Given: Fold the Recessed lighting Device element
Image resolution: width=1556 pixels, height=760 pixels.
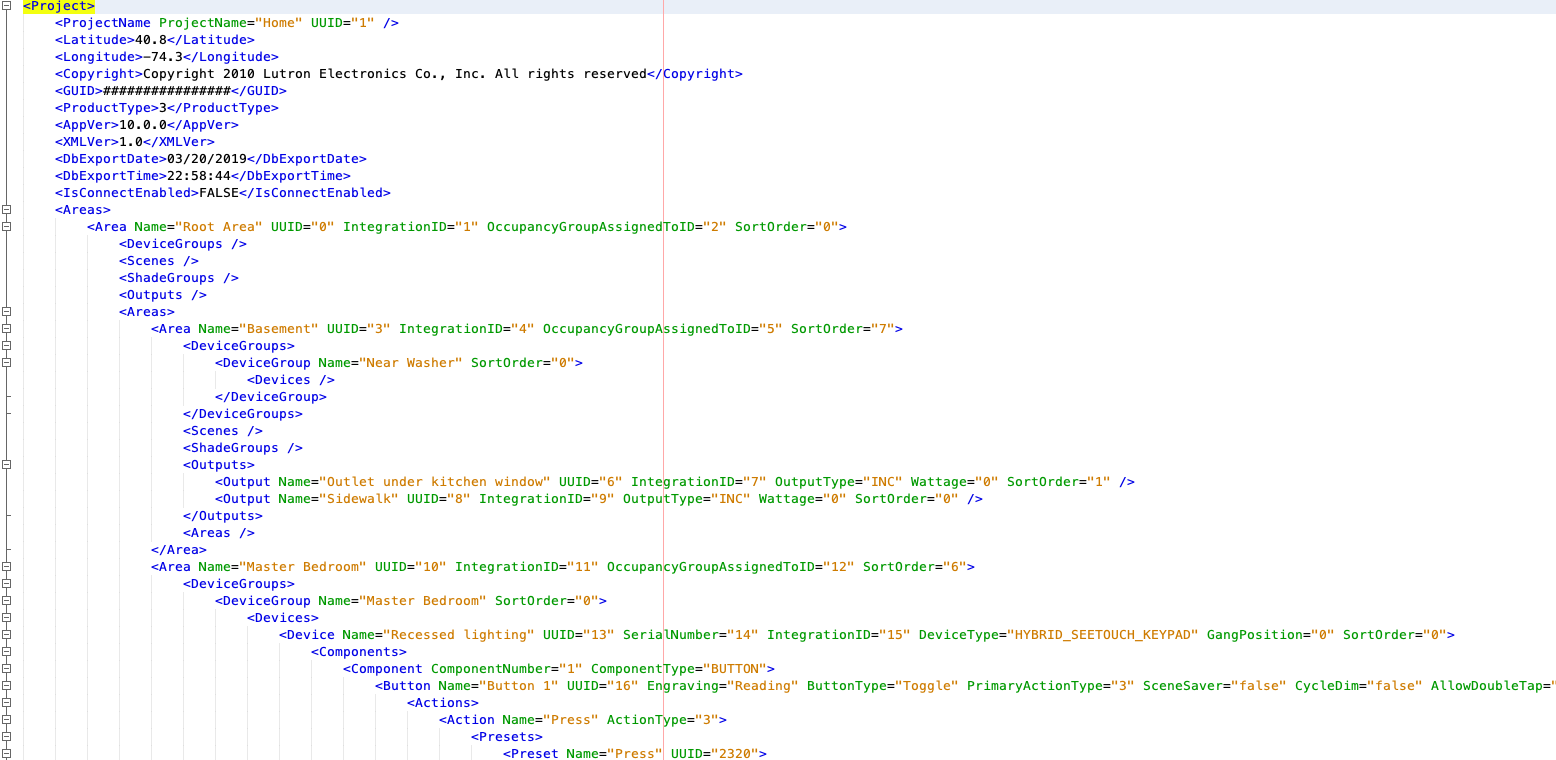Looking at the screenshot, I should pos(7,635).
